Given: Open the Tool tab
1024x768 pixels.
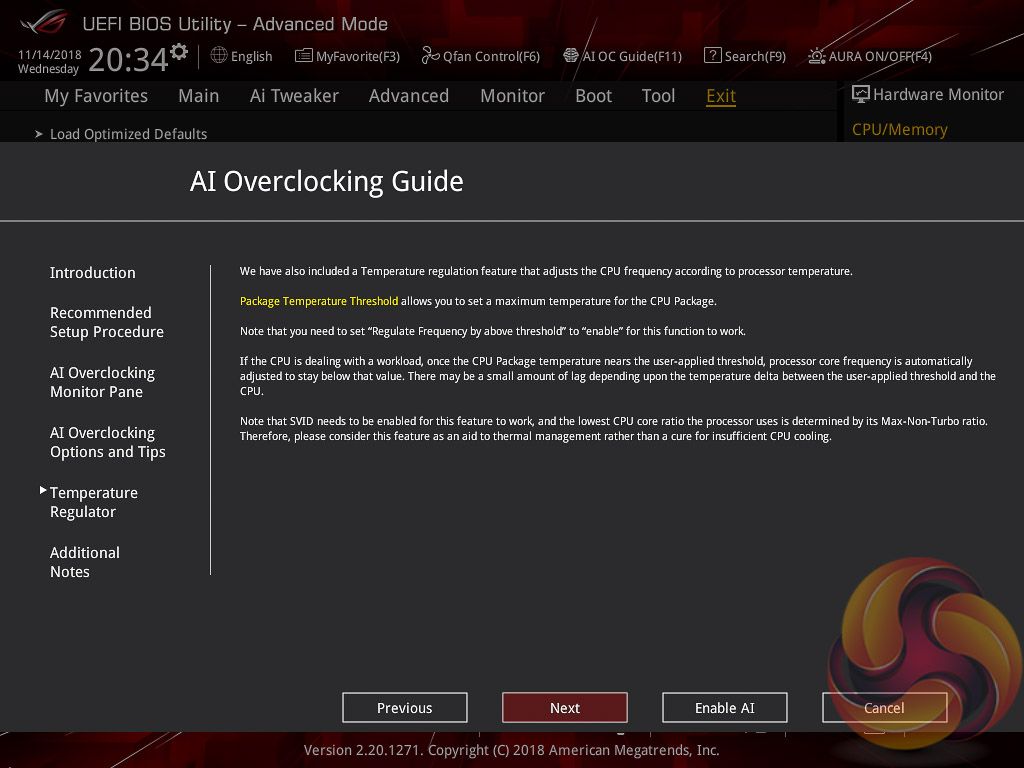Looking at the screenshot, I should (658, 96).
